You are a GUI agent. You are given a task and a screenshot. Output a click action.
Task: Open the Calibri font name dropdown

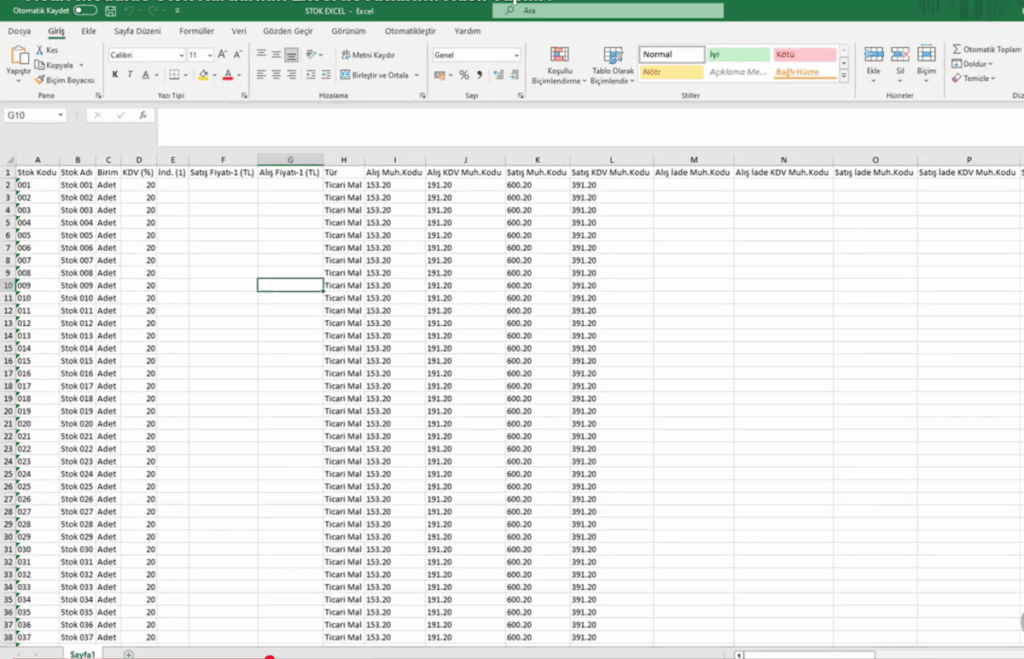[x=181, y=56]
